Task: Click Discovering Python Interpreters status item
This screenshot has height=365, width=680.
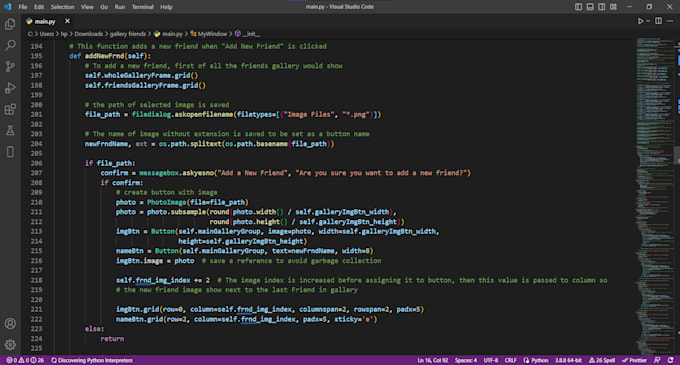Action: coord(92,360)
